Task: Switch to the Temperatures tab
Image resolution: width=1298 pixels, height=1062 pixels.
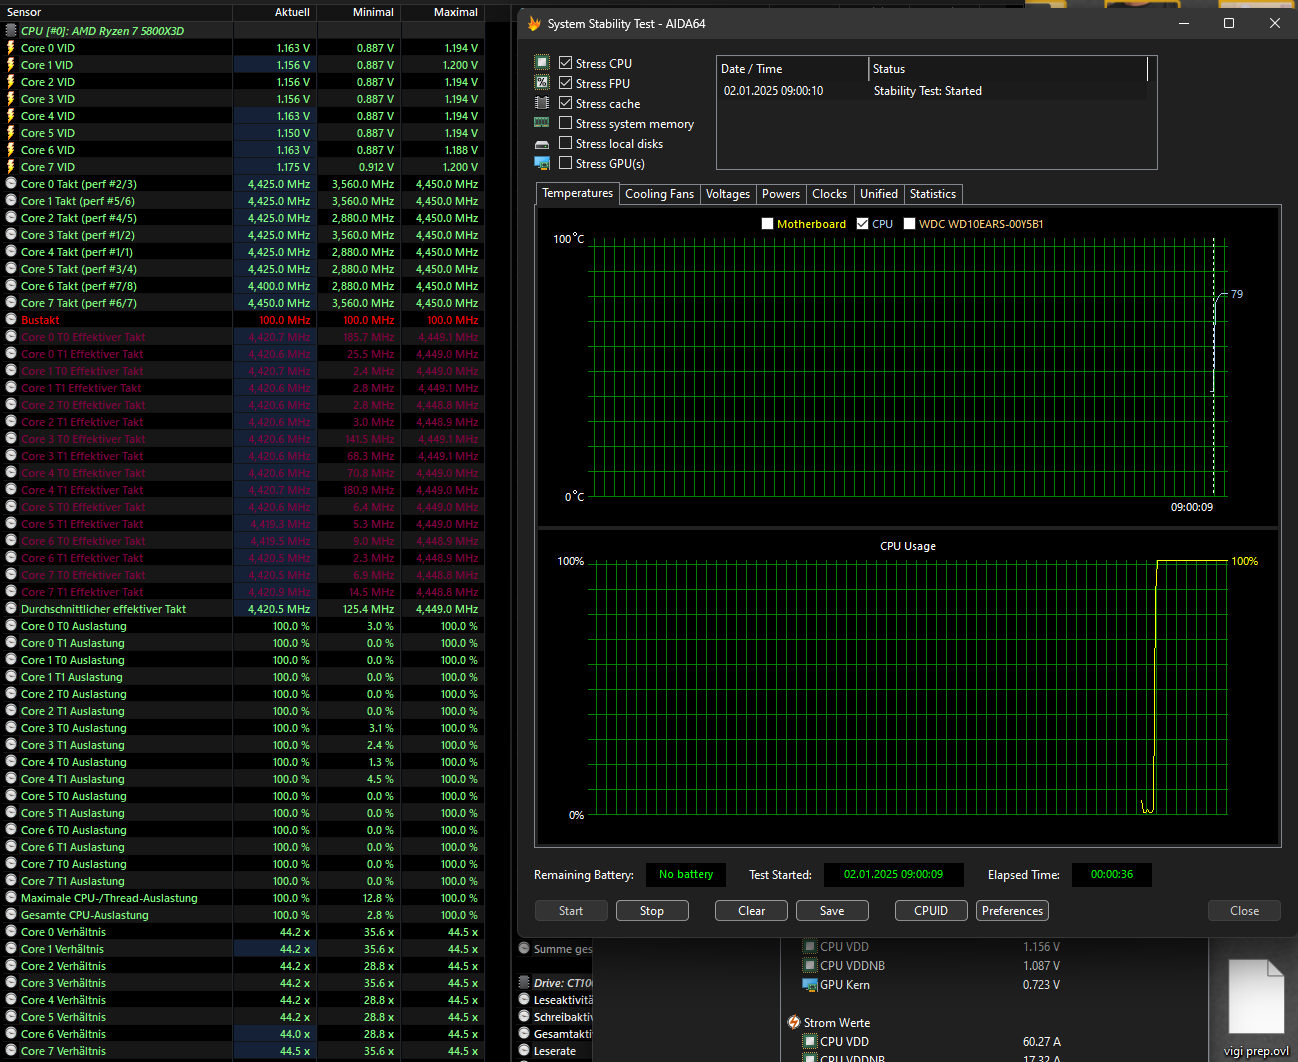Action: coord(577,193)
